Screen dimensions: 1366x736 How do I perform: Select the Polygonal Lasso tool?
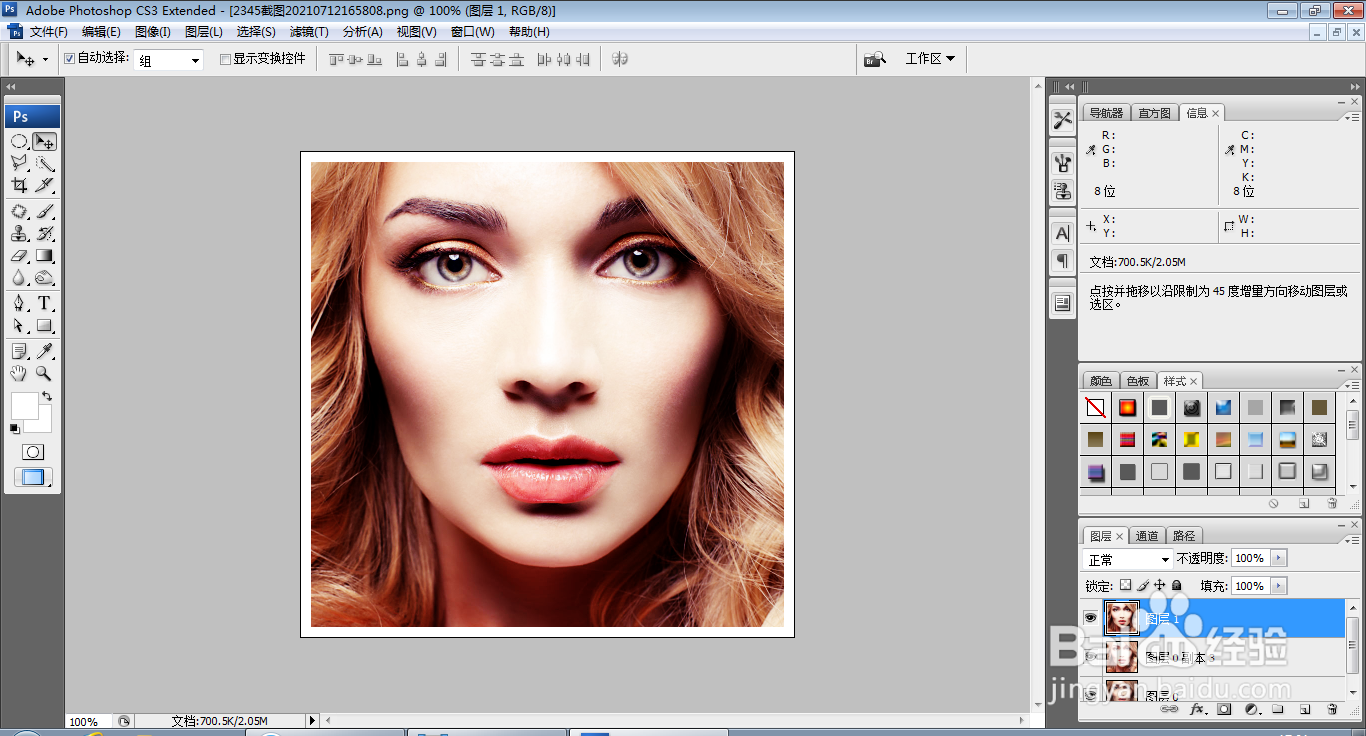tap(19, 163)
